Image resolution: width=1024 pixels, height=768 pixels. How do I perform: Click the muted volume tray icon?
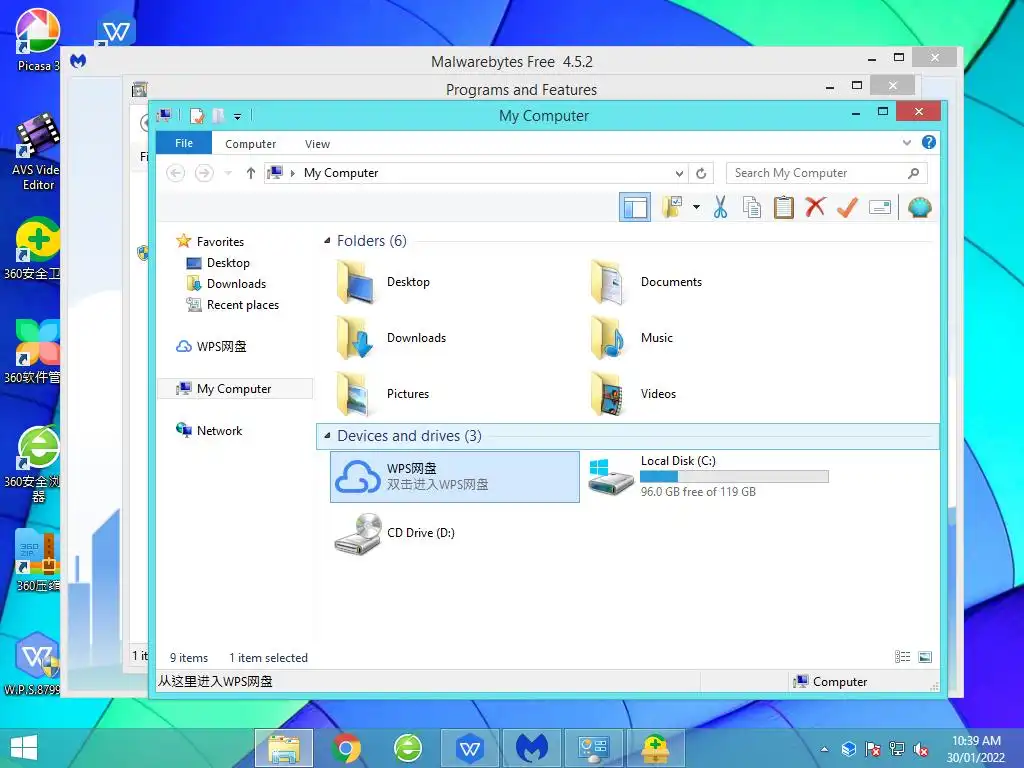point(921,750)
